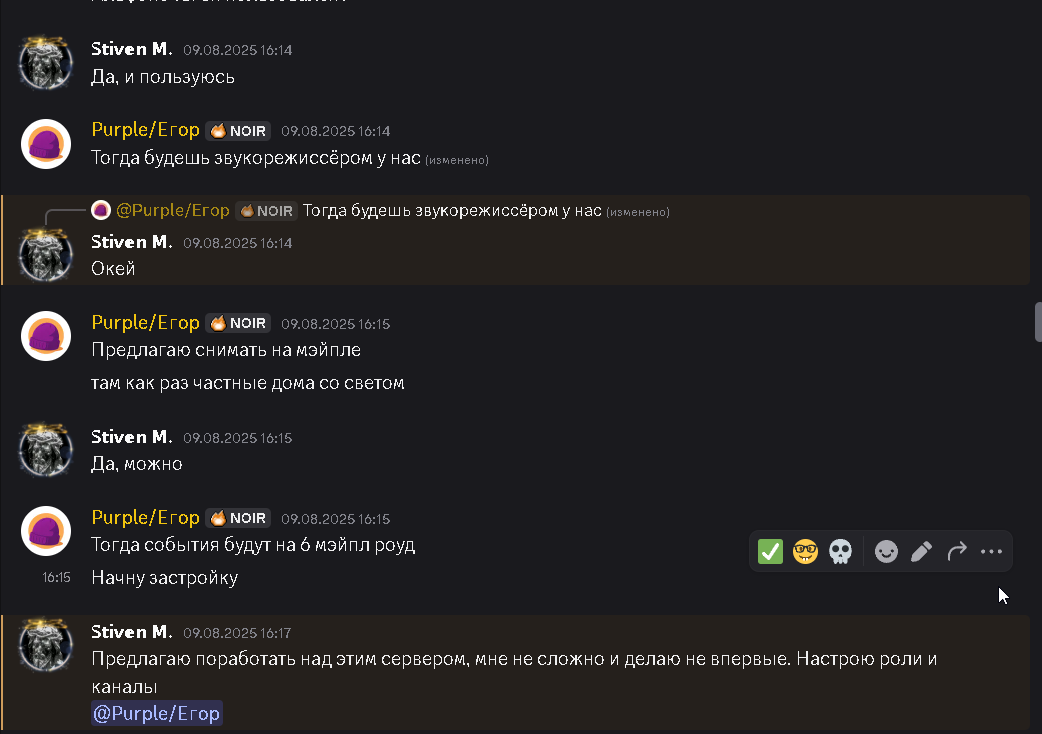
Task: Click Stiven M.'s avatar next to 'Окей'
Action: (46, 253)
